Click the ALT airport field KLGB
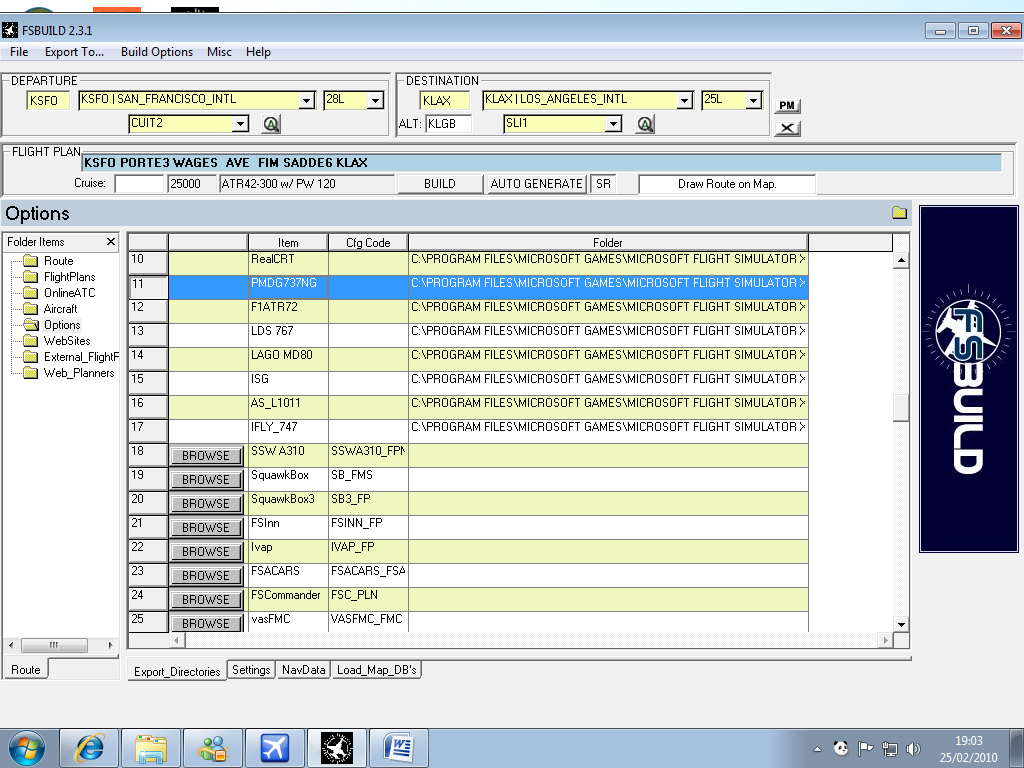 coord(448,124)
